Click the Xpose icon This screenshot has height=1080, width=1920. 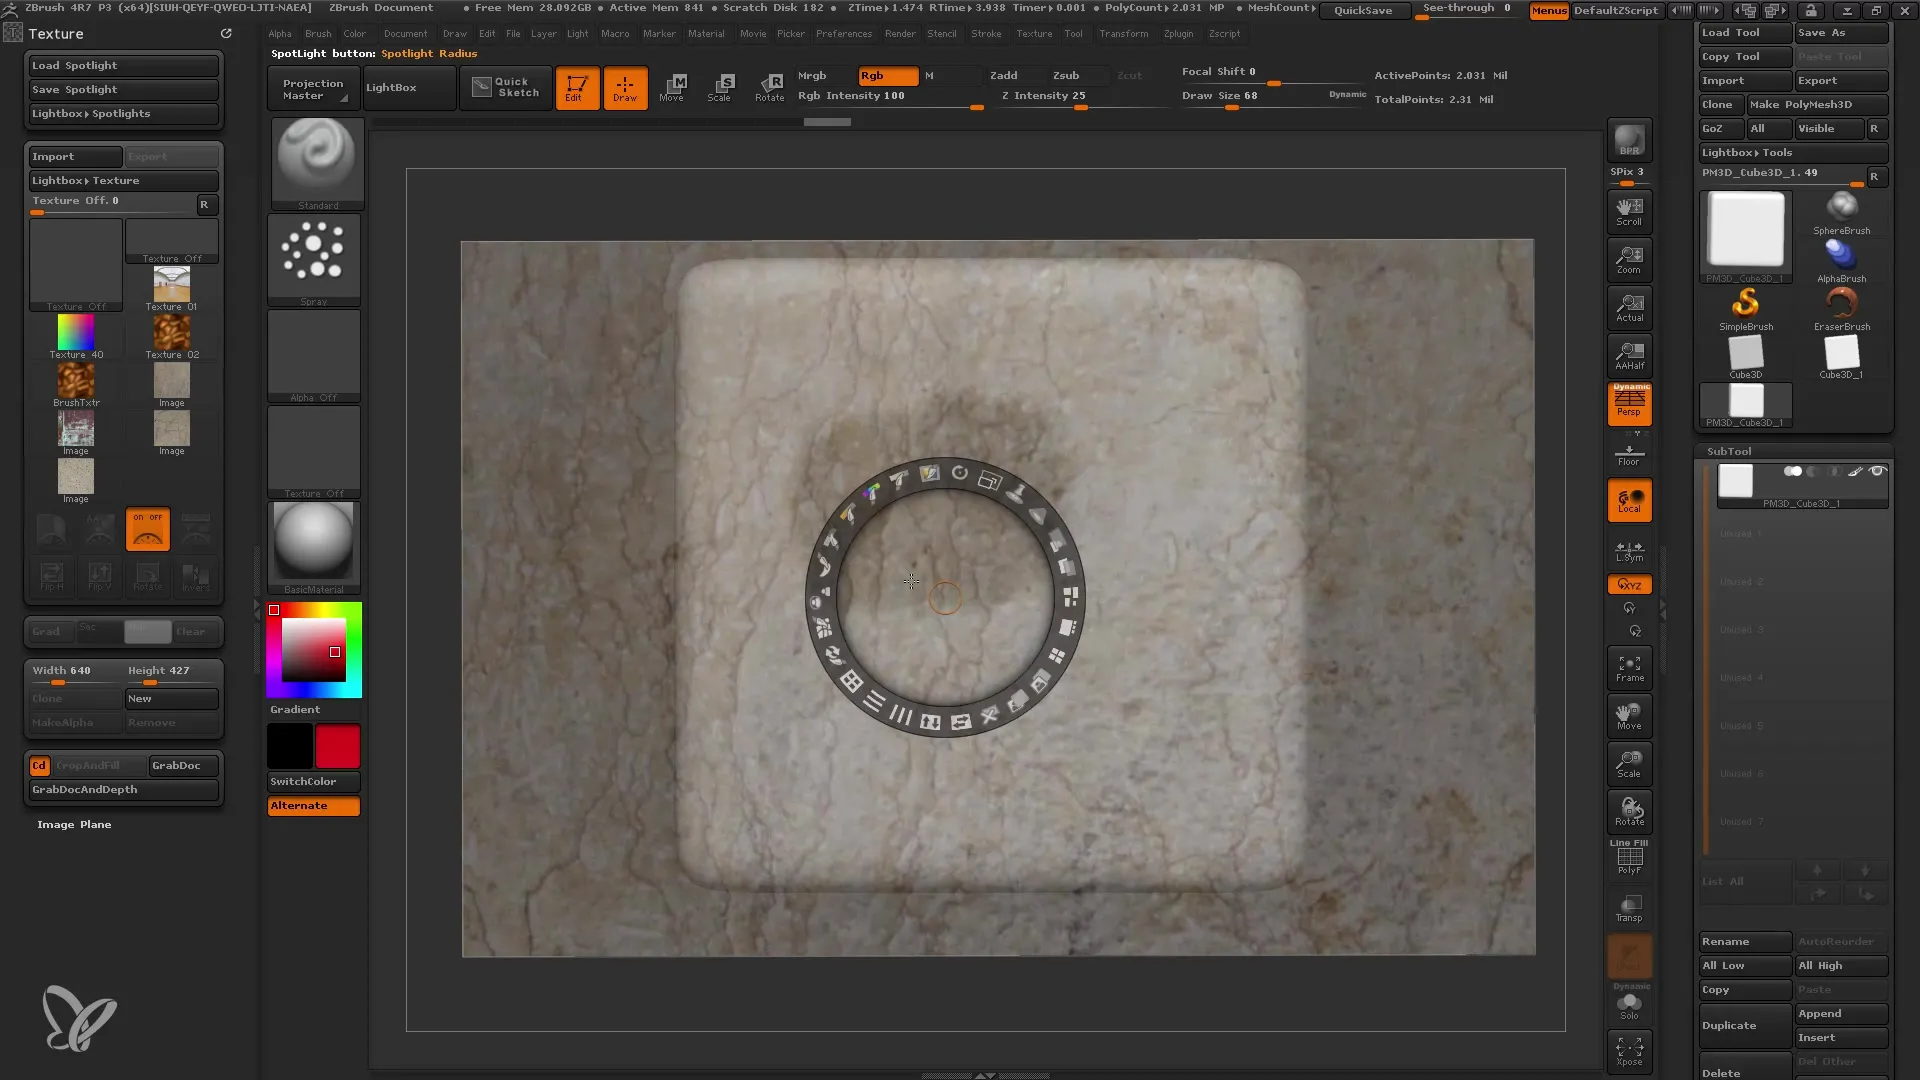1629,1051
